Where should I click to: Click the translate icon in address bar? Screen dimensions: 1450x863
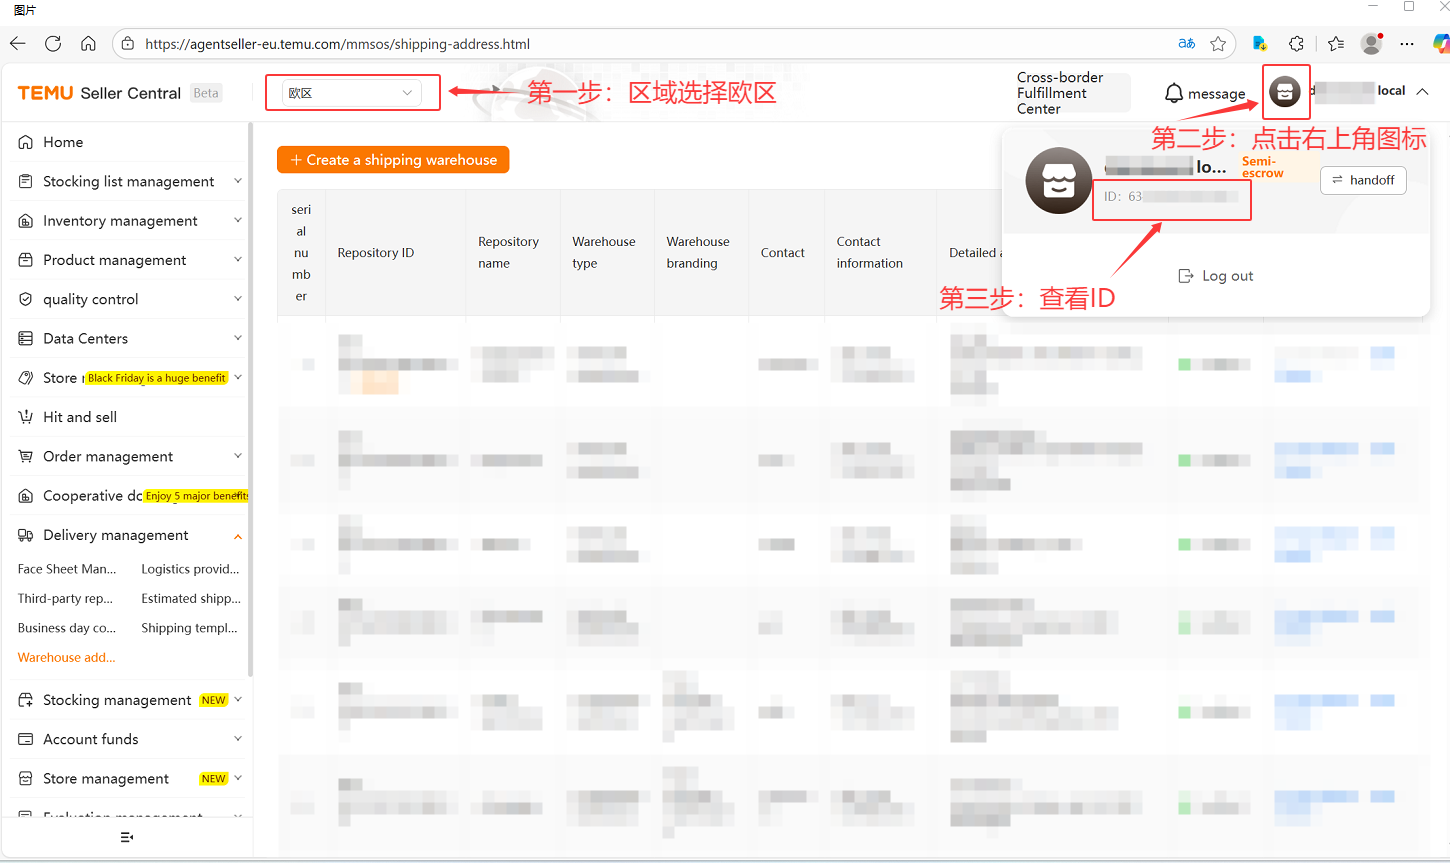coord(1186,44)
